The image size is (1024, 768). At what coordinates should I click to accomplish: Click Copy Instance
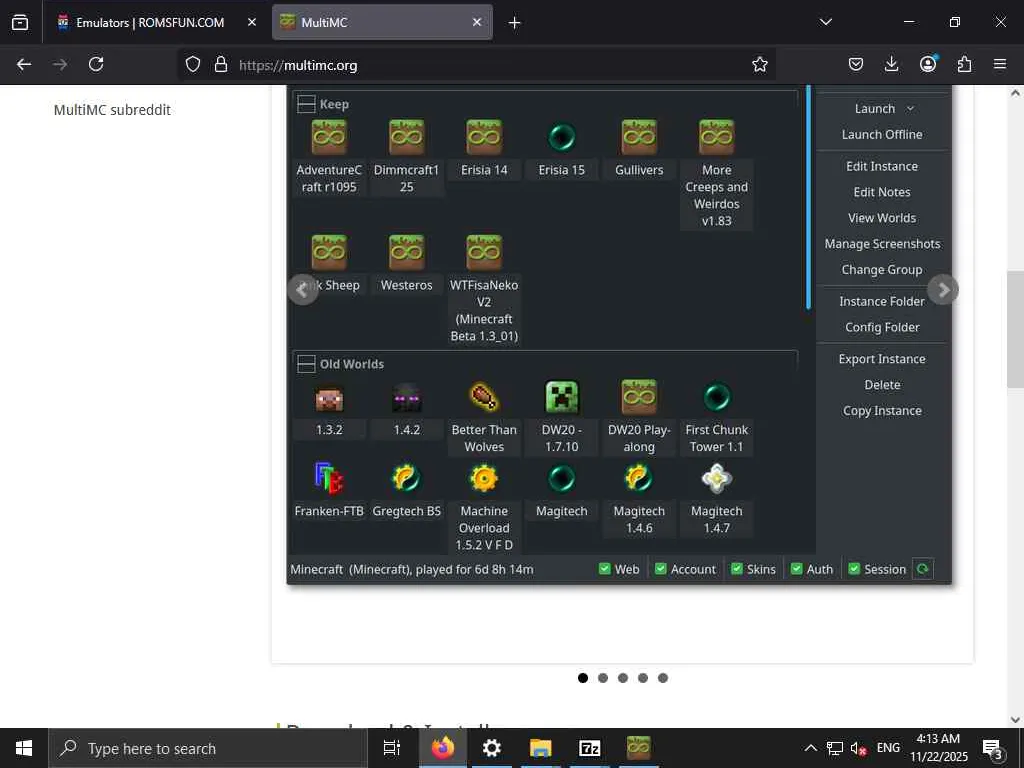pos(882,411)
